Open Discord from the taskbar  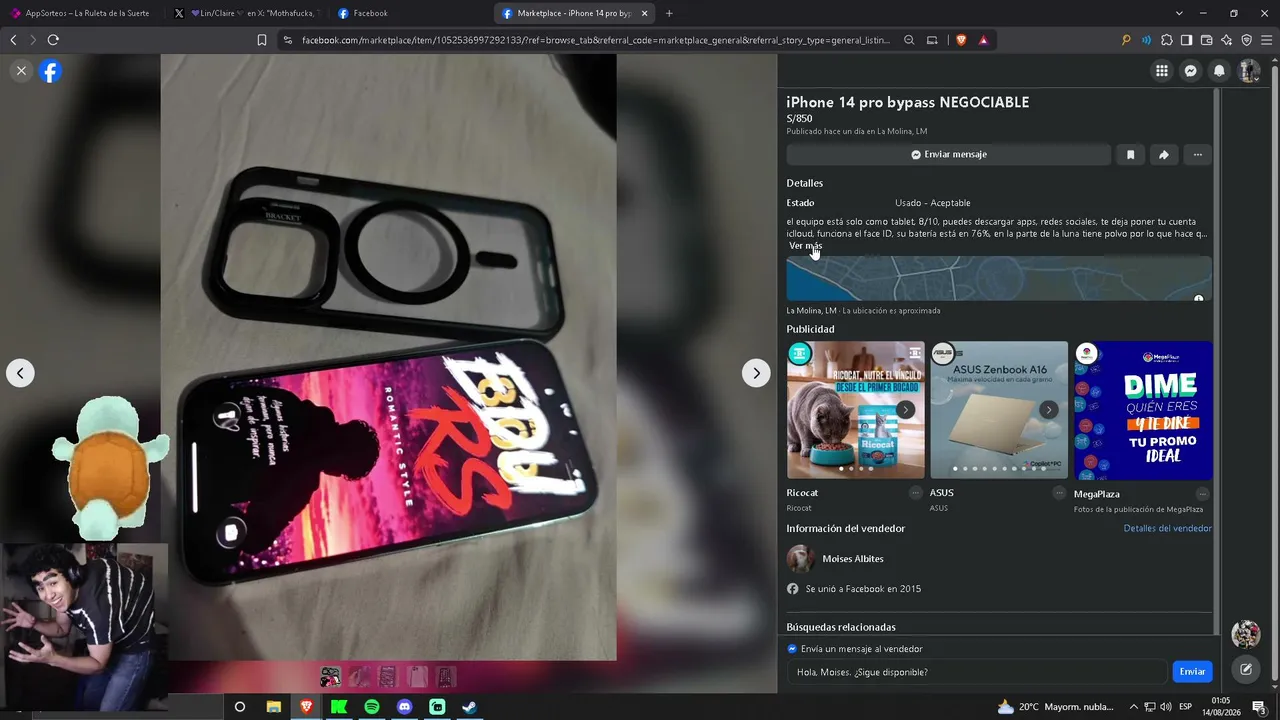(x=405, y=707)
